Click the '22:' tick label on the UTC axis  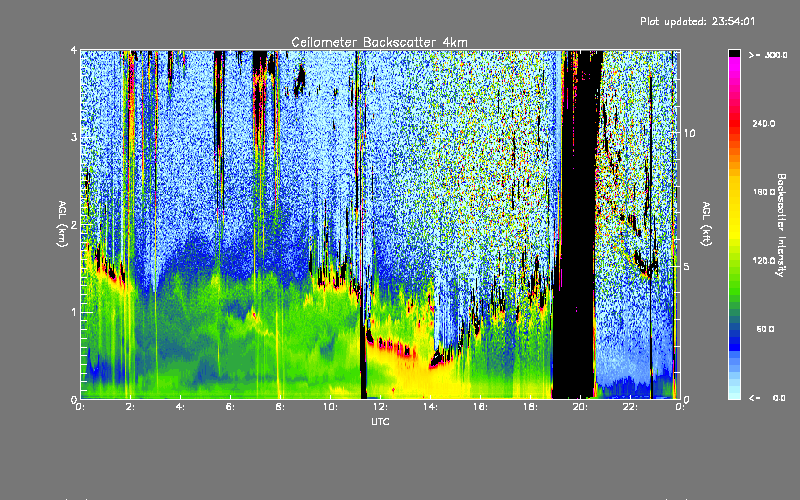click(x=630, y=407)
